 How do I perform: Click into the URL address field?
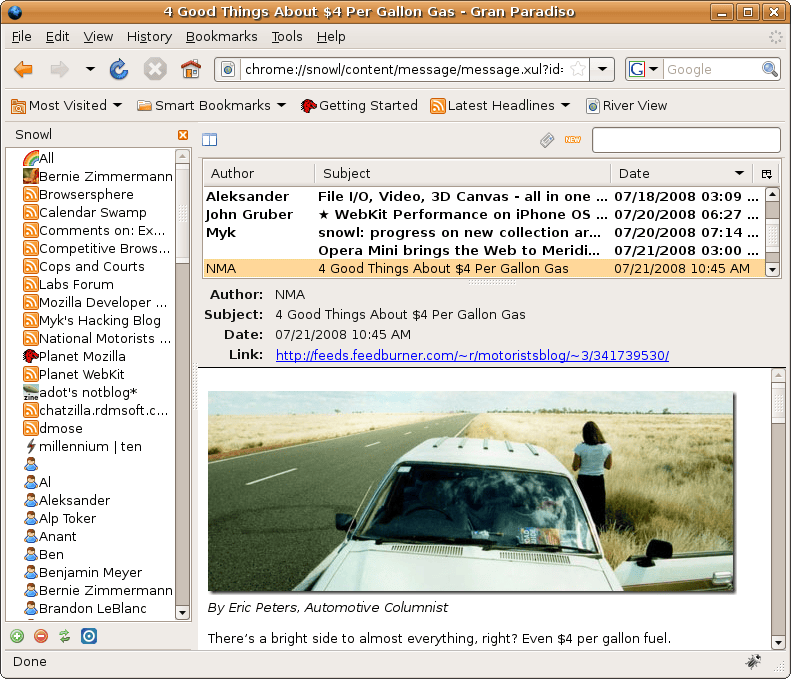[404, 69]
